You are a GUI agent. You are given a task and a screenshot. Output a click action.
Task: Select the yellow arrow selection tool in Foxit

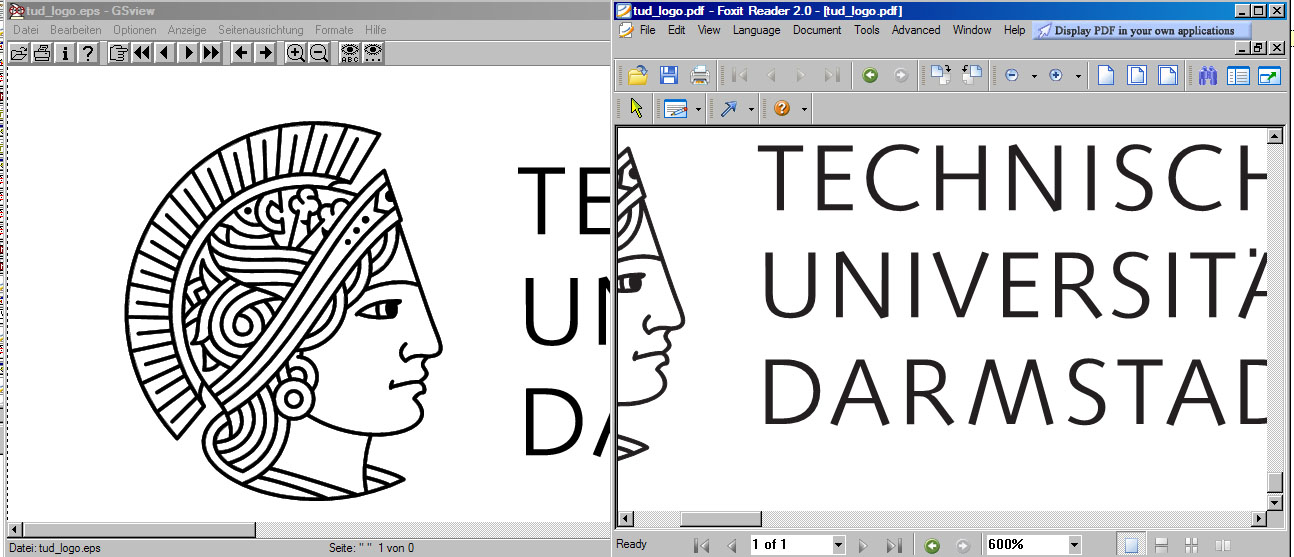[638, 108]
